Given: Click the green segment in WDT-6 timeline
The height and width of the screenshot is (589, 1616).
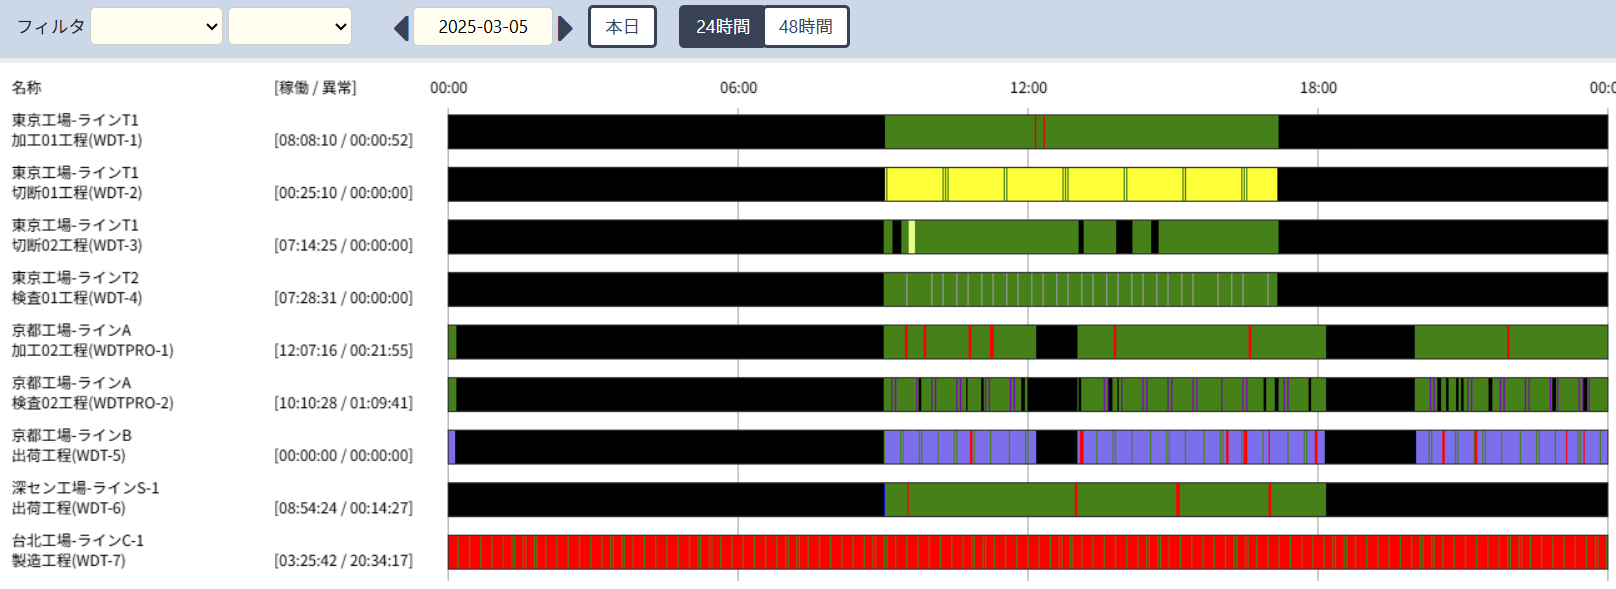Looking at the screenshot, I should [1105, 500].
